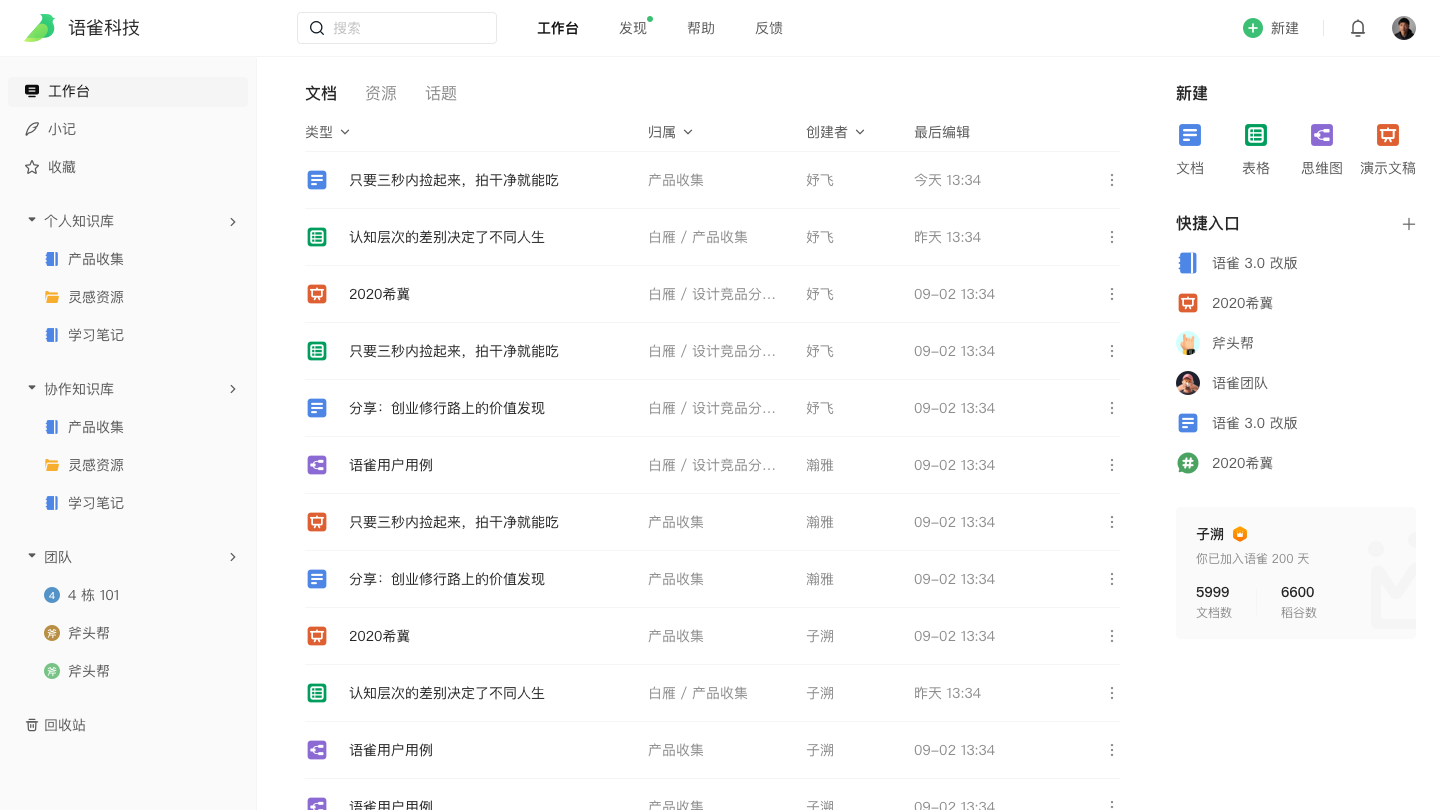Switch to the 资源 tab

coord(381,93)
